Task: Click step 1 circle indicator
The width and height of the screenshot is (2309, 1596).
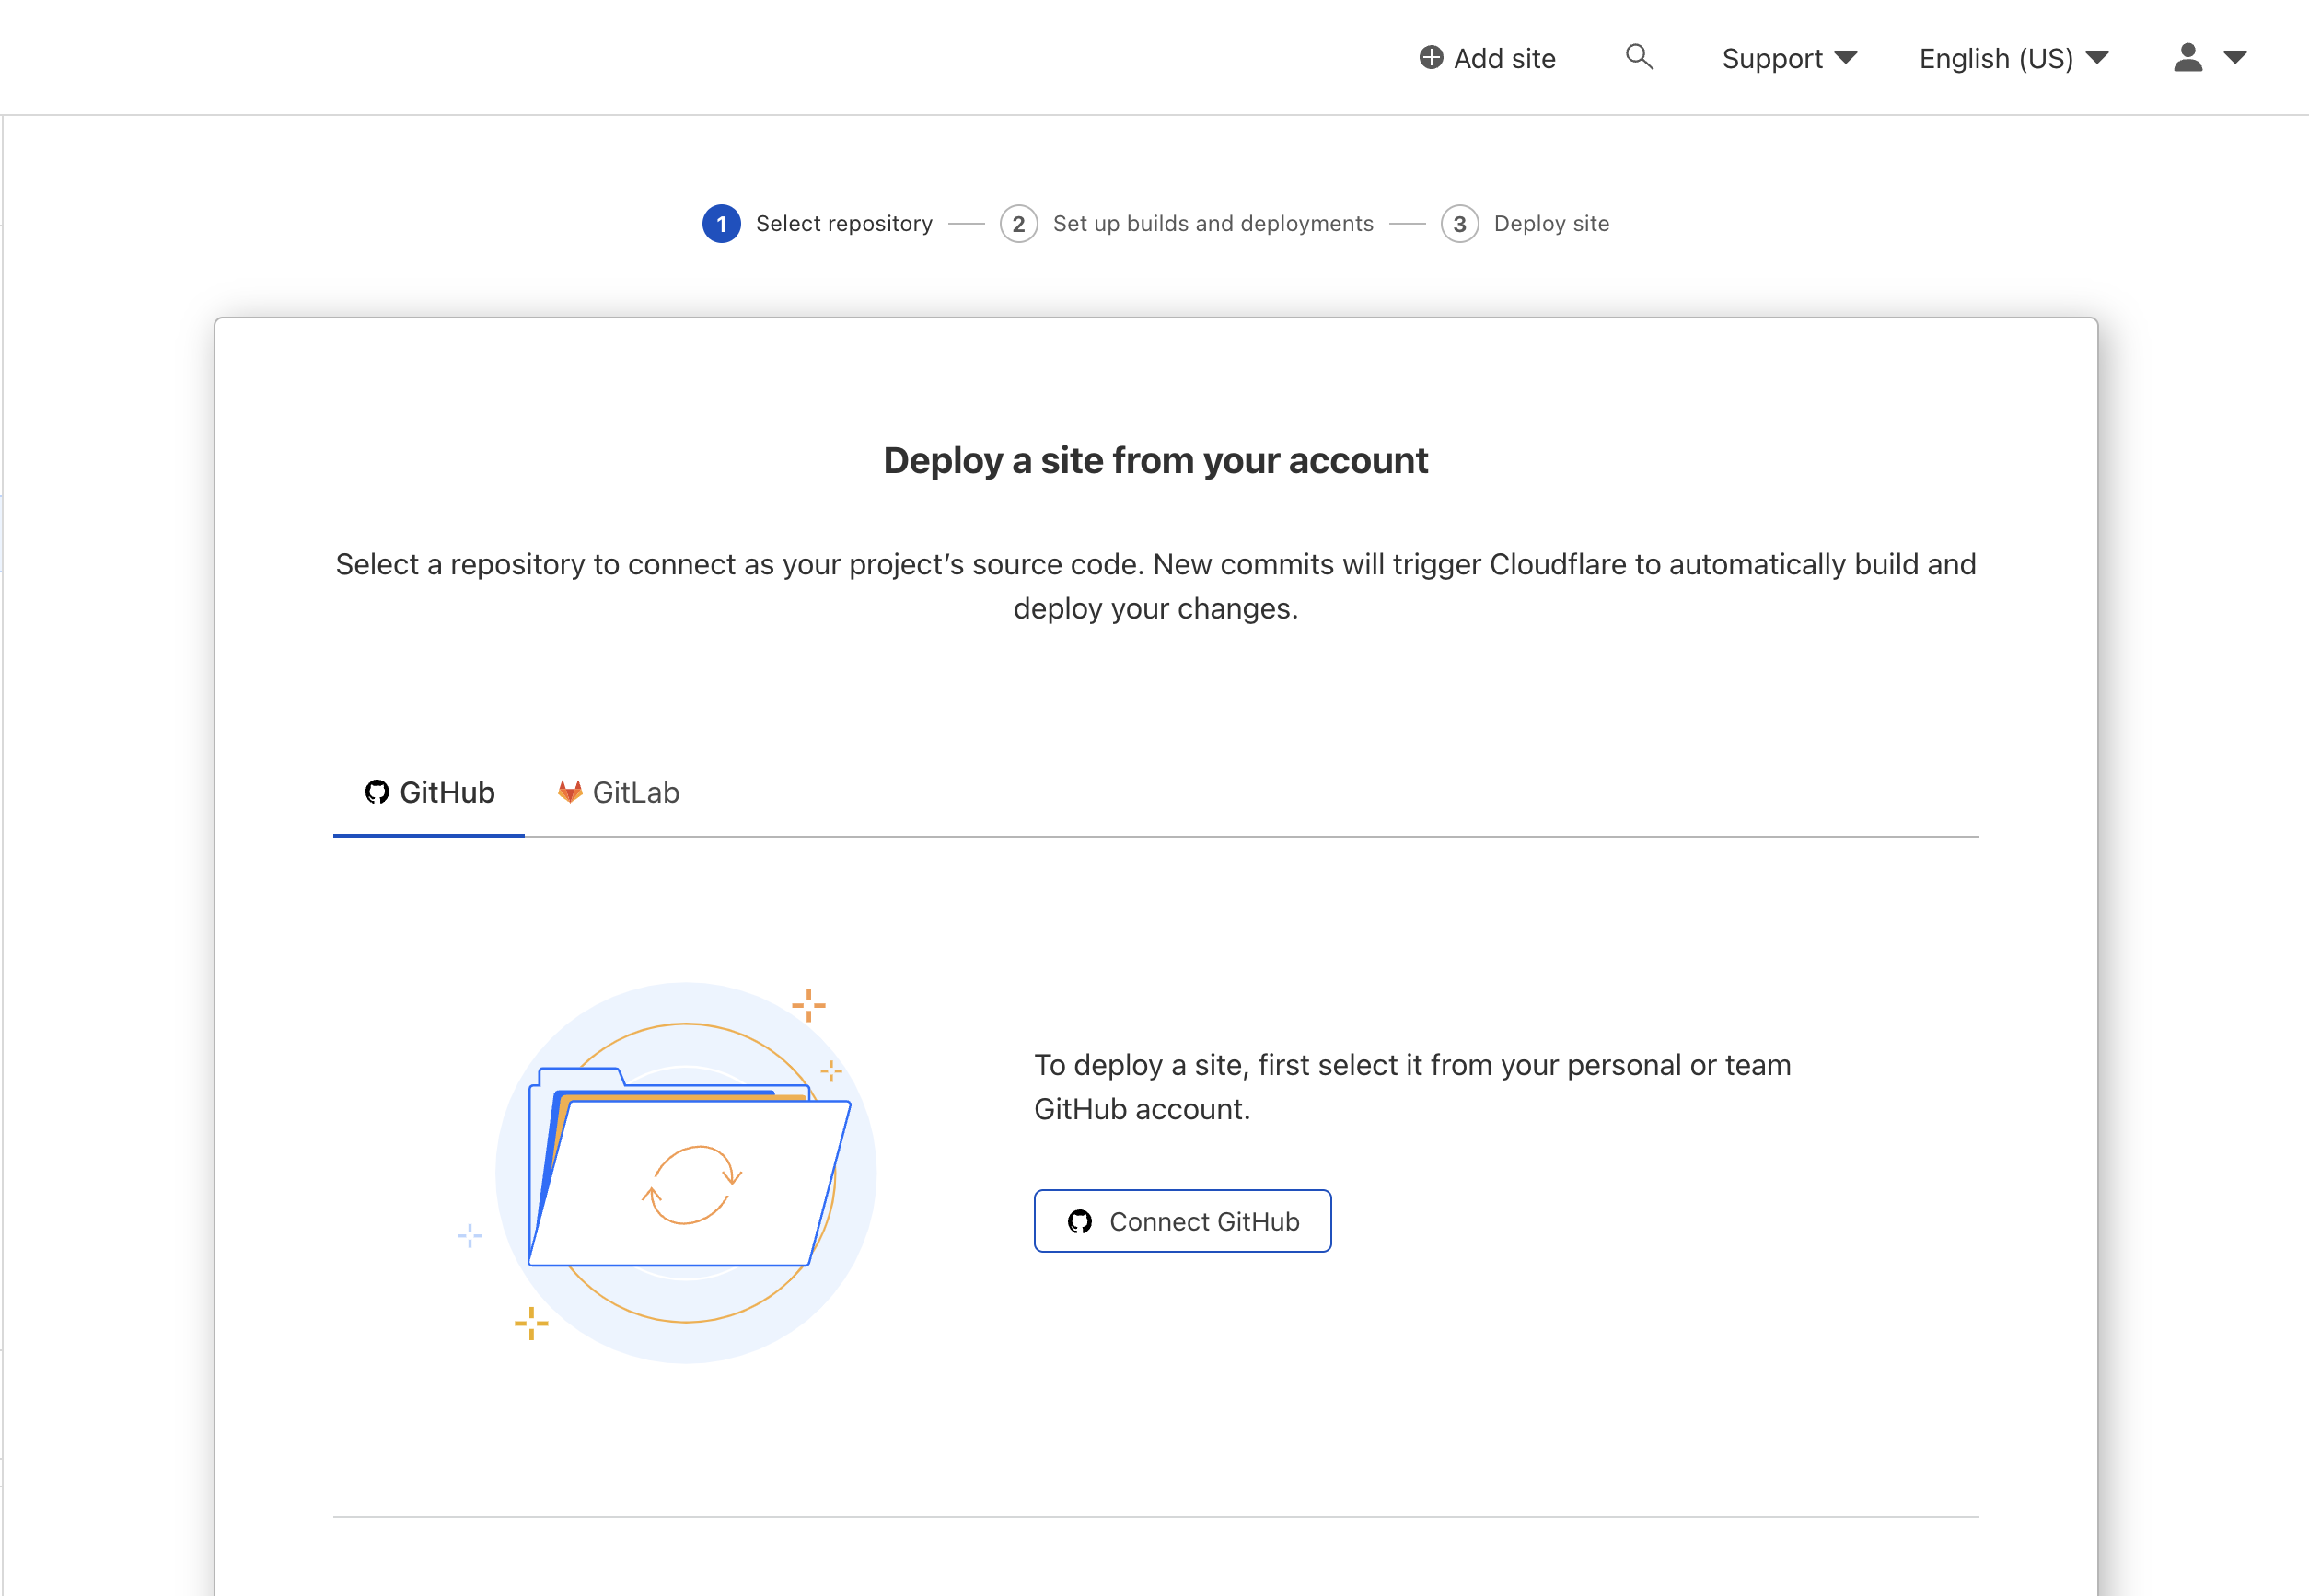Action: 721,224
